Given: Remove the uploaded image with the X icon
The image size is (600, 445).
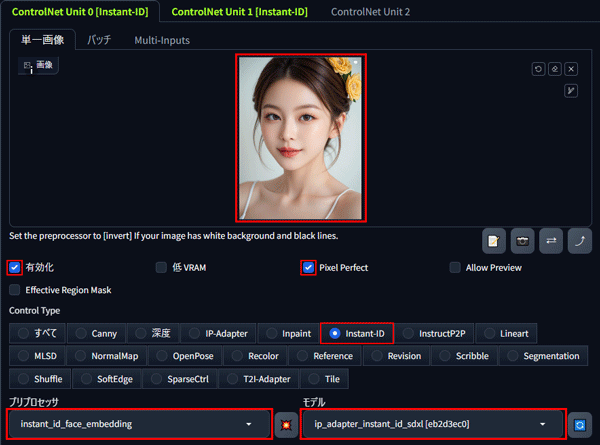Looking at the screenshot, I should pyautogui.click(x=571, y=69).
